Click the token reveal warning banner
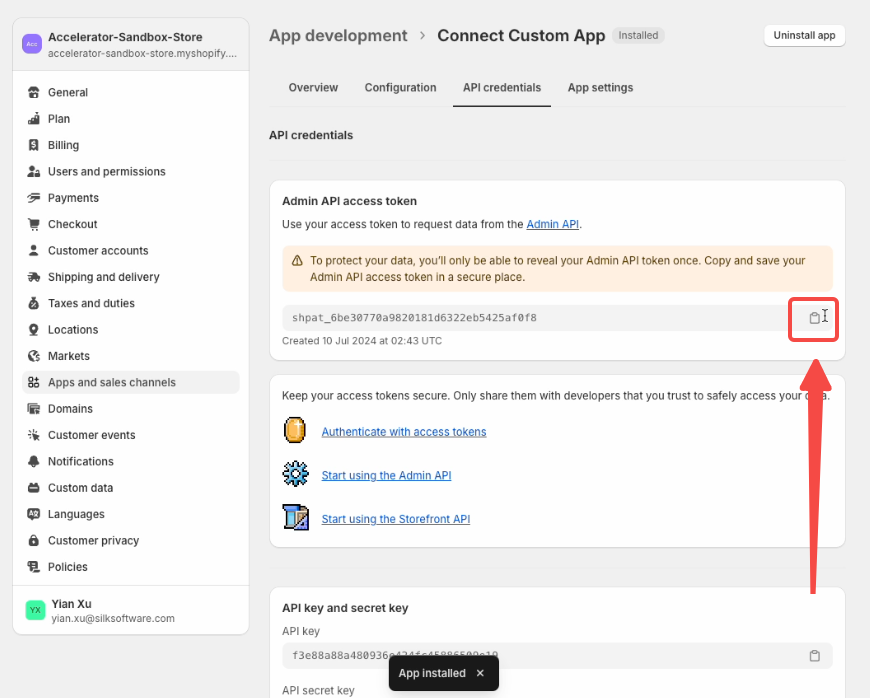Image resolution: width=870 pixels, height=698 pixels. tap(557, 269)
